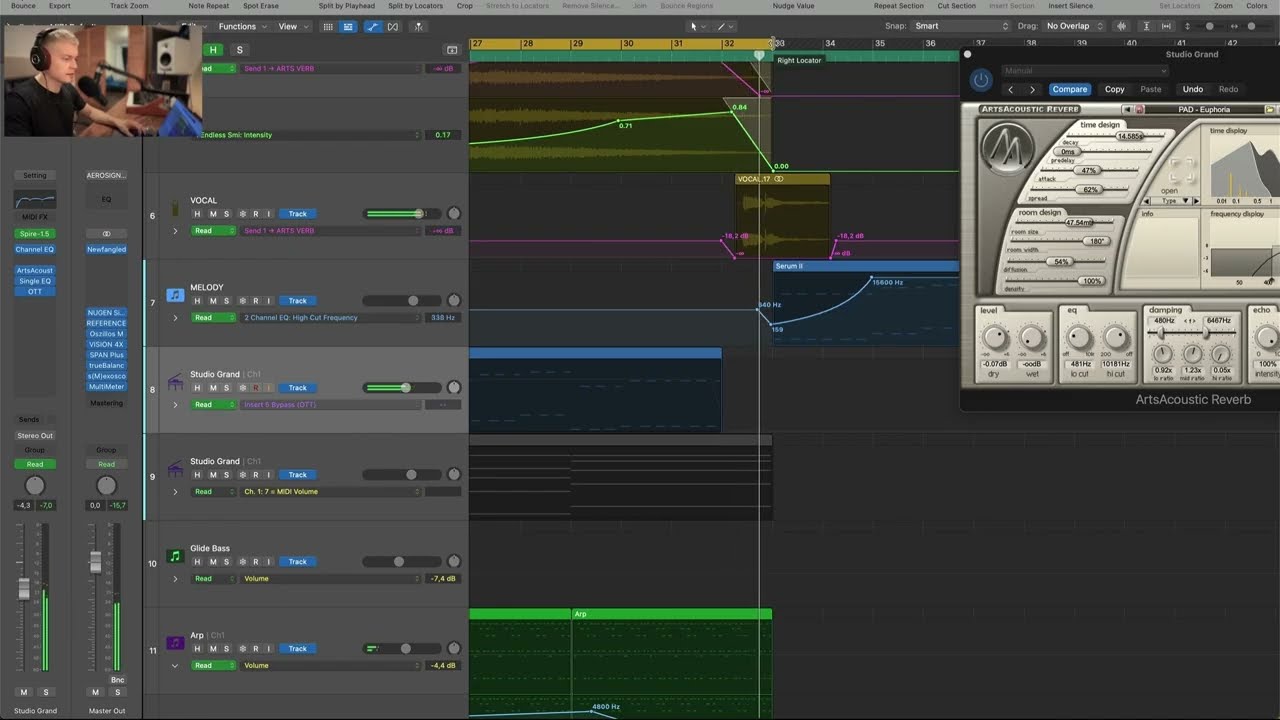Click the Arp track instrument icon
This screenshot has height=720, width=1280.
pyautogui.click(x=175, y=643)
